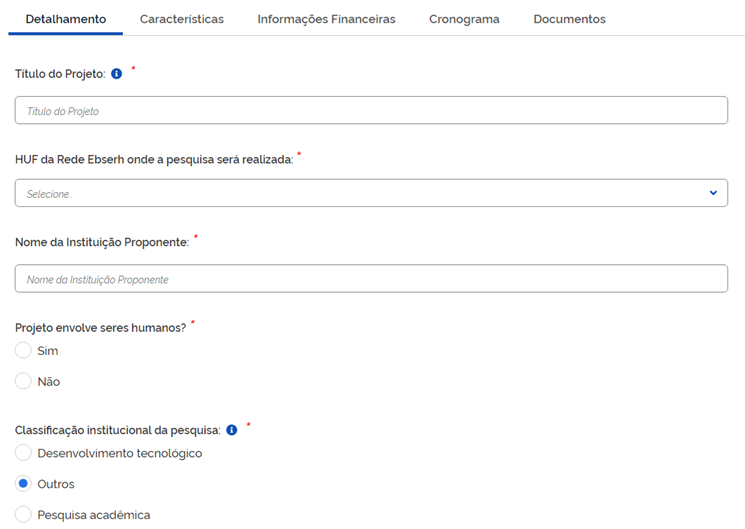Screen dimensions: 745x529
Task: Go to Informações Financeiras tab
Action: [x=326, y=19]
